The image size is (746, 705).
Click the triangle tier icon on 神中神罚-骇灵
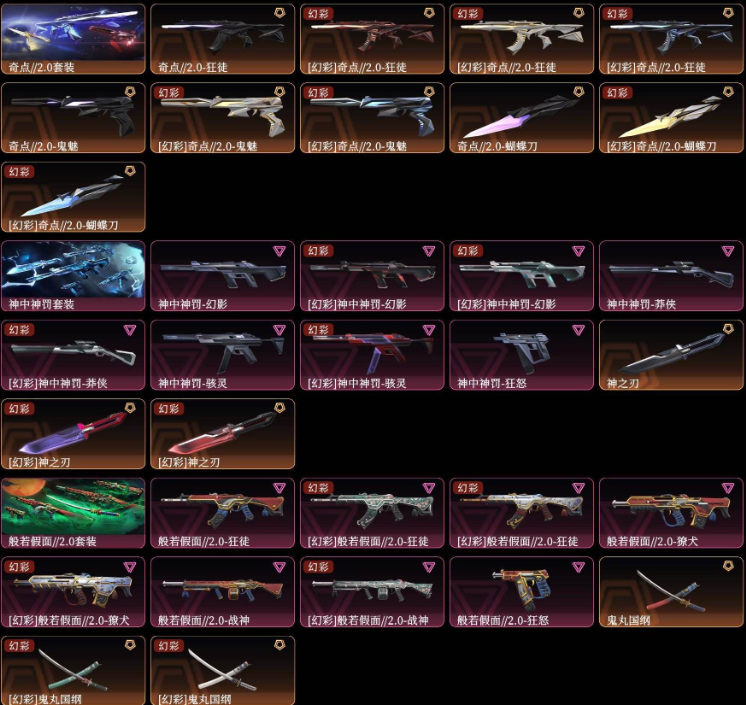279,330
